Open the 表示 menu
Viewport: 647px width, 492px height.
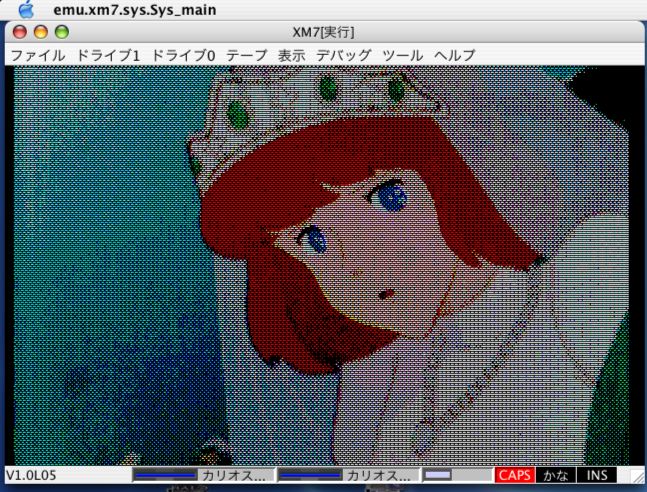[x=291, y=55]
